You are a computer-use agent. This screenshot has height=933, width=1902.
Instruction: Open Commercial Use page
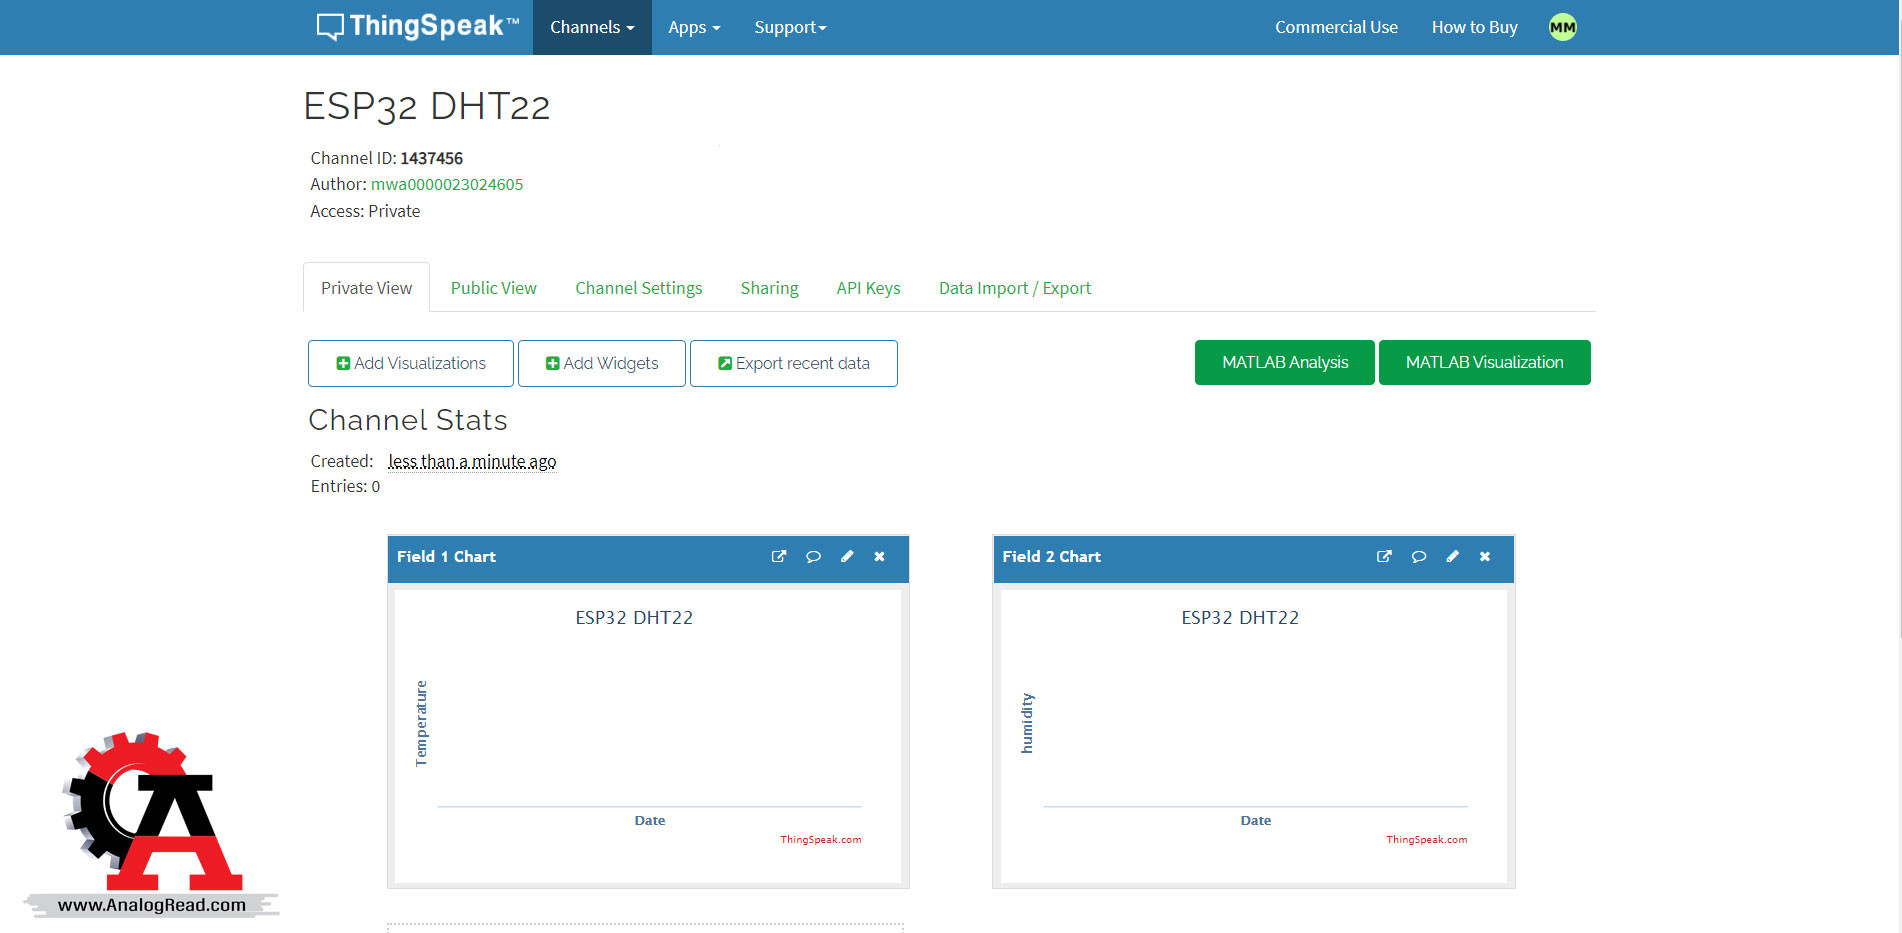pos(1336,27)
